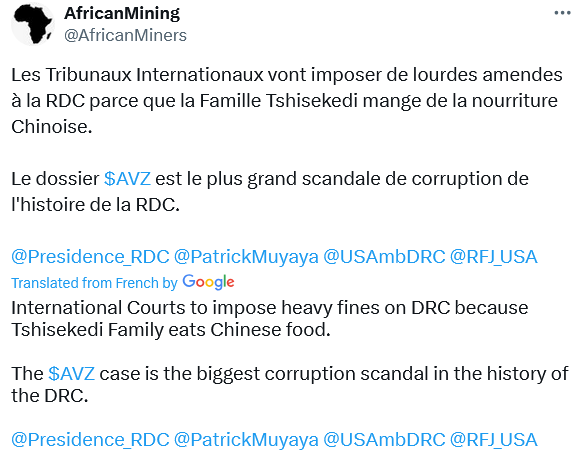The image size is (578, 462).
Task: Open @RFJ_USA mention in original tweet
Action: [x=494, y=257]
